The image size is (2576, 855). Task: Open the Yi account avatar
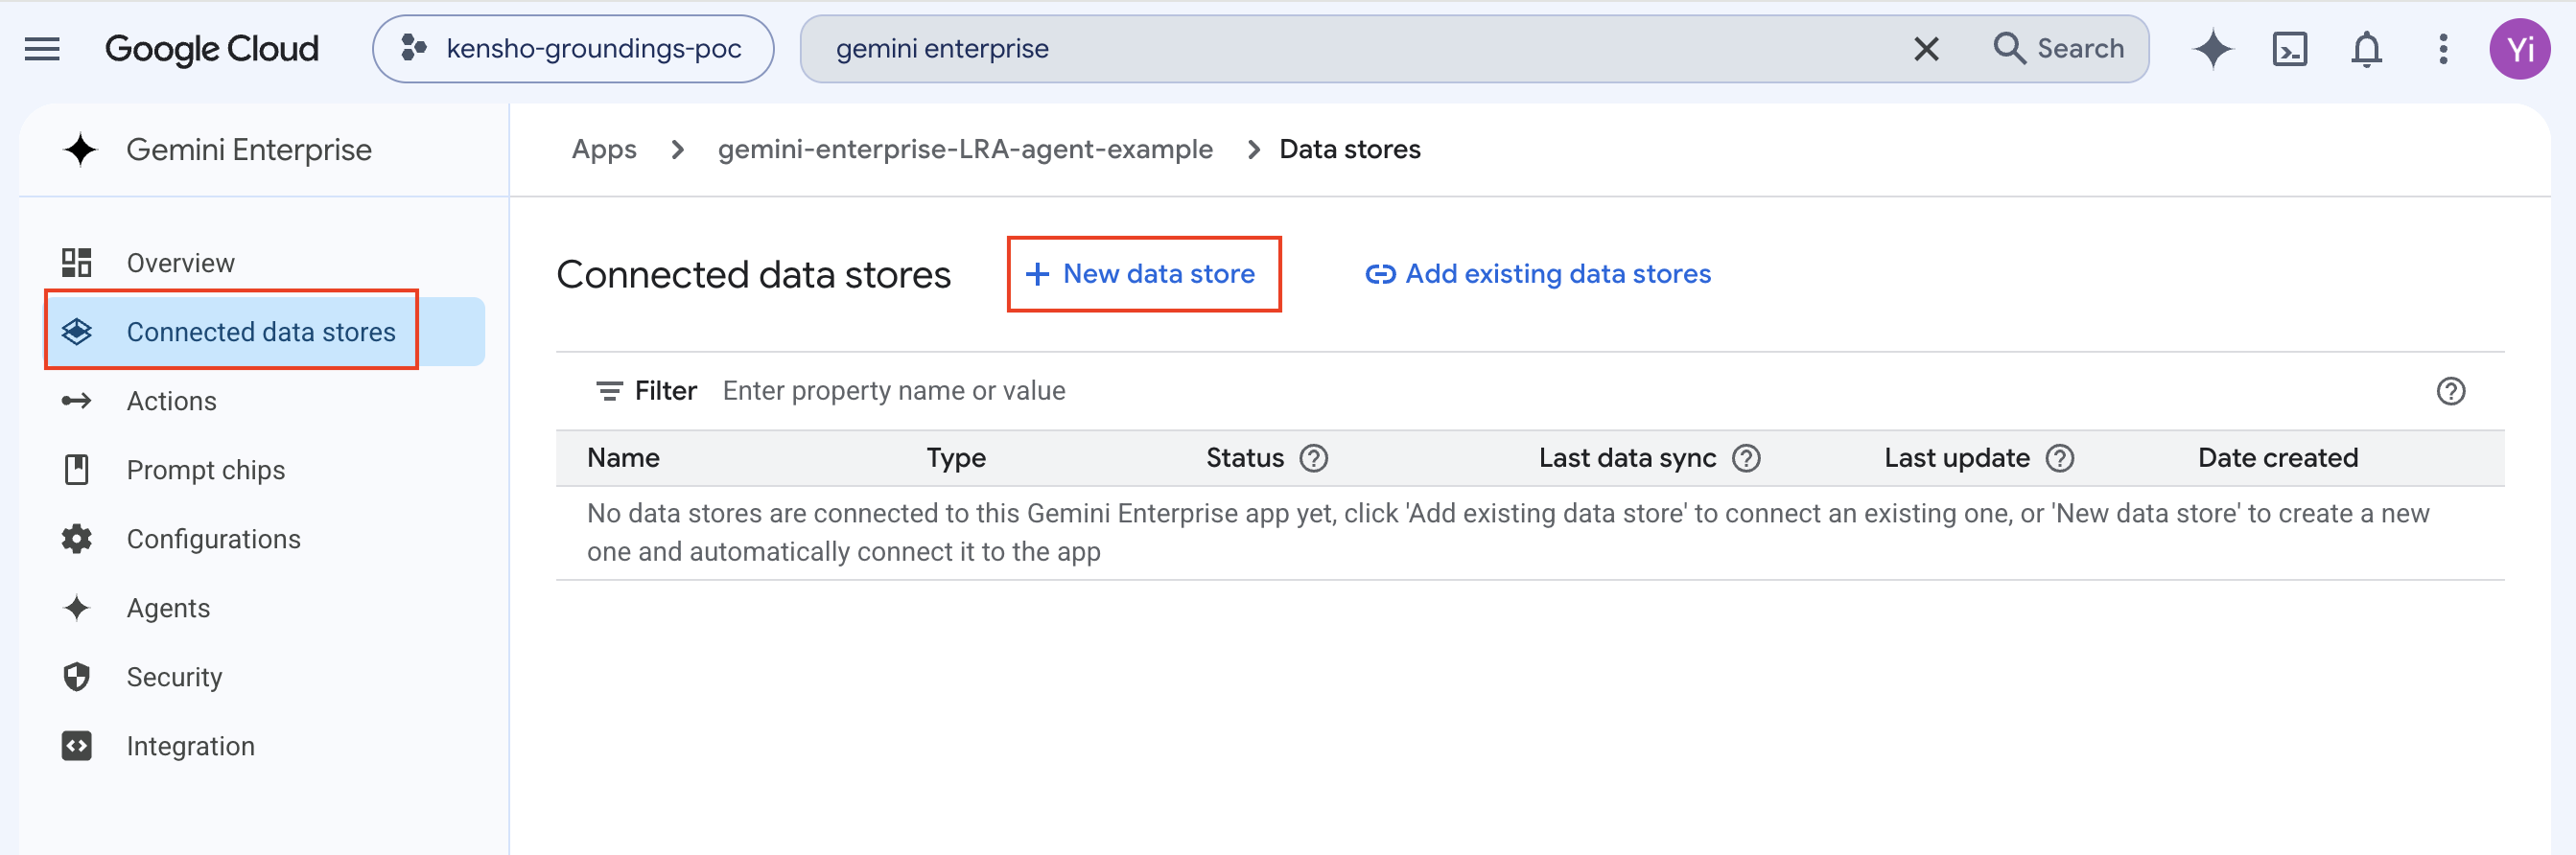tap(2519, 48)
